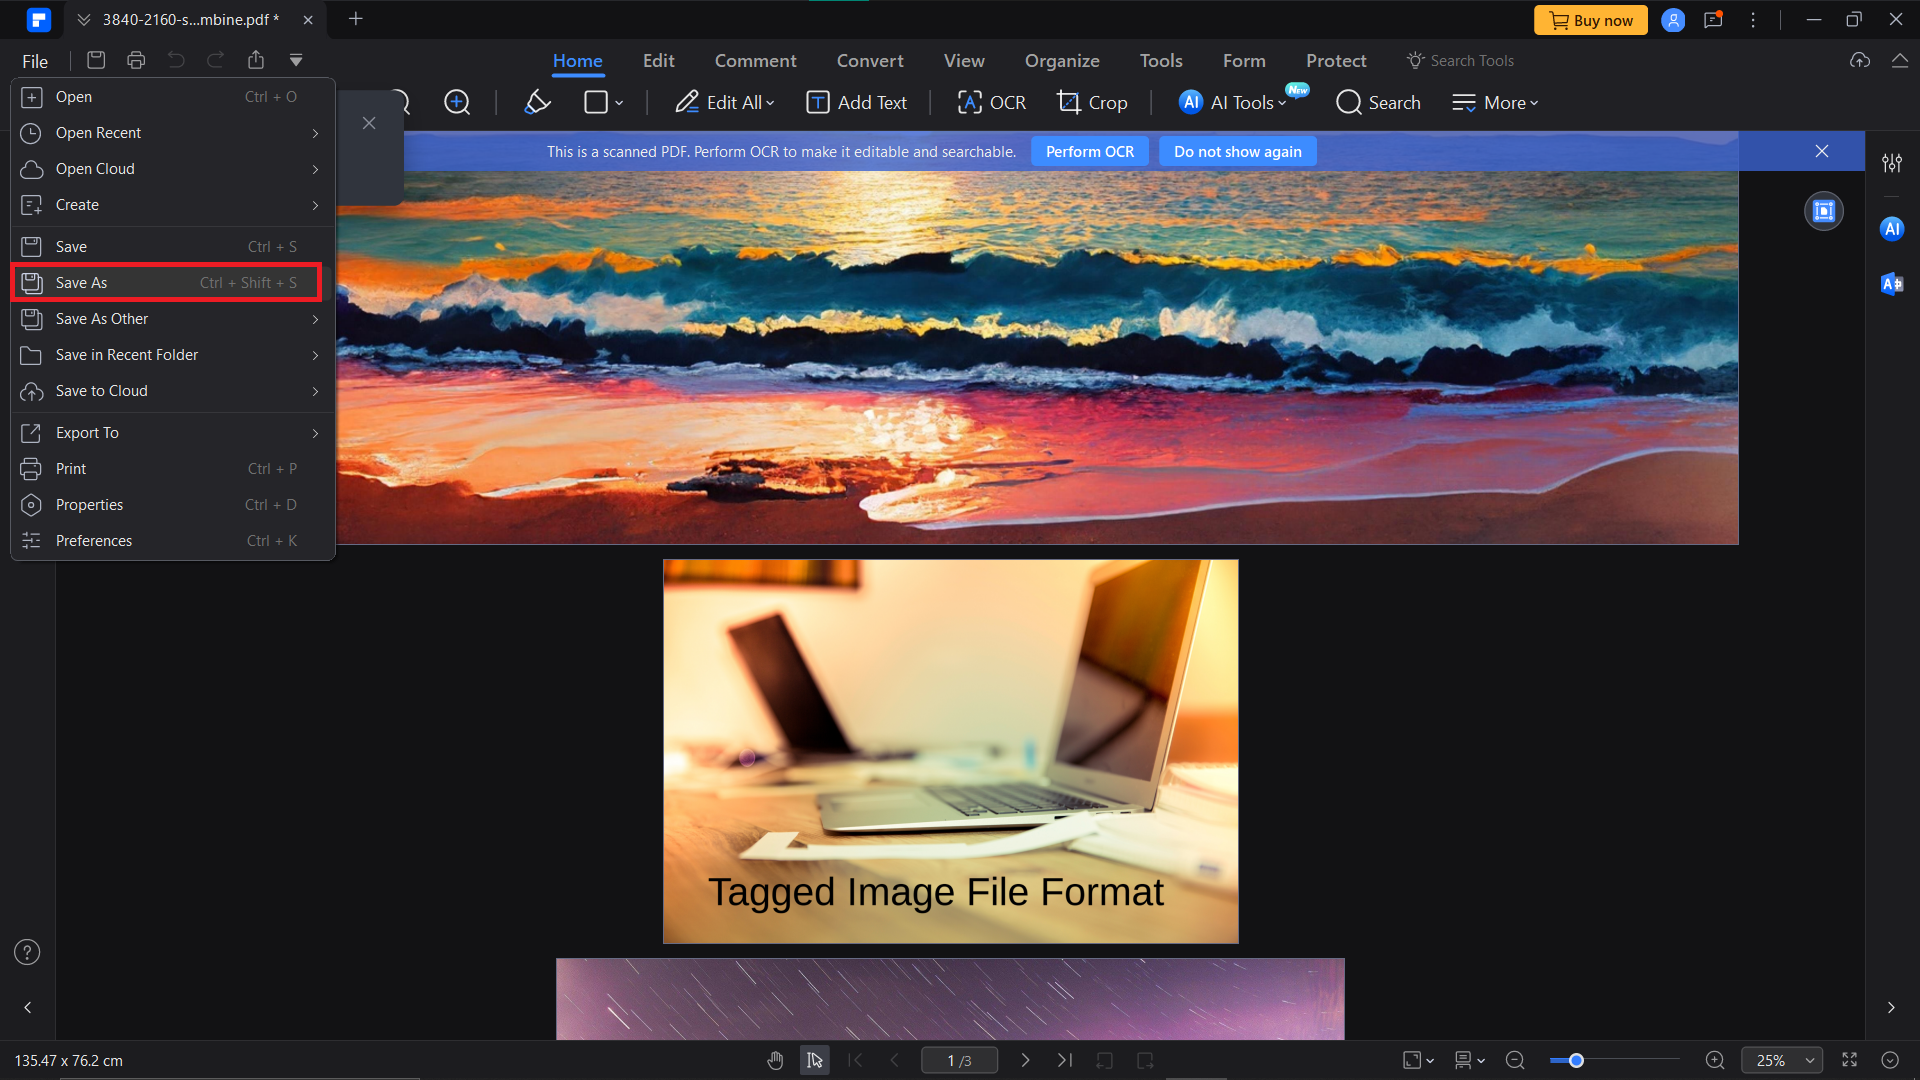The height and width of the screenshot is (1080, 1920).
Task: Click the Comment tab
Action: click(x=752, y=59)
